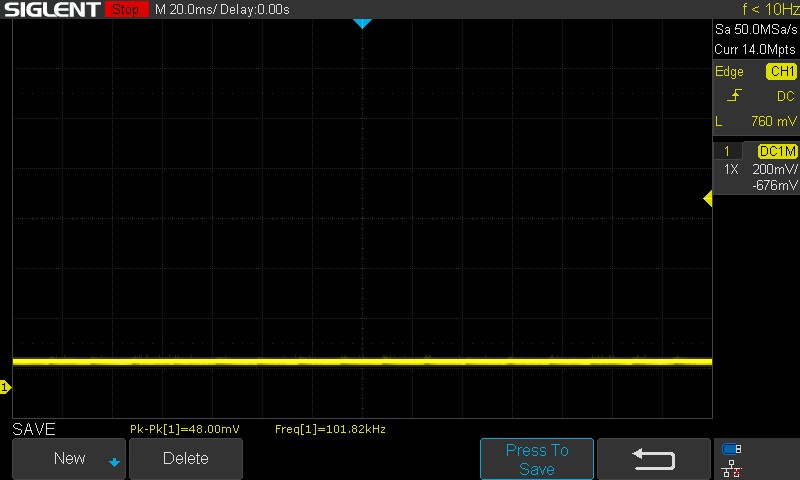The height and width of the screenshot is (480, 800).
Task: Click the return back arrow button
Action: 654,459
